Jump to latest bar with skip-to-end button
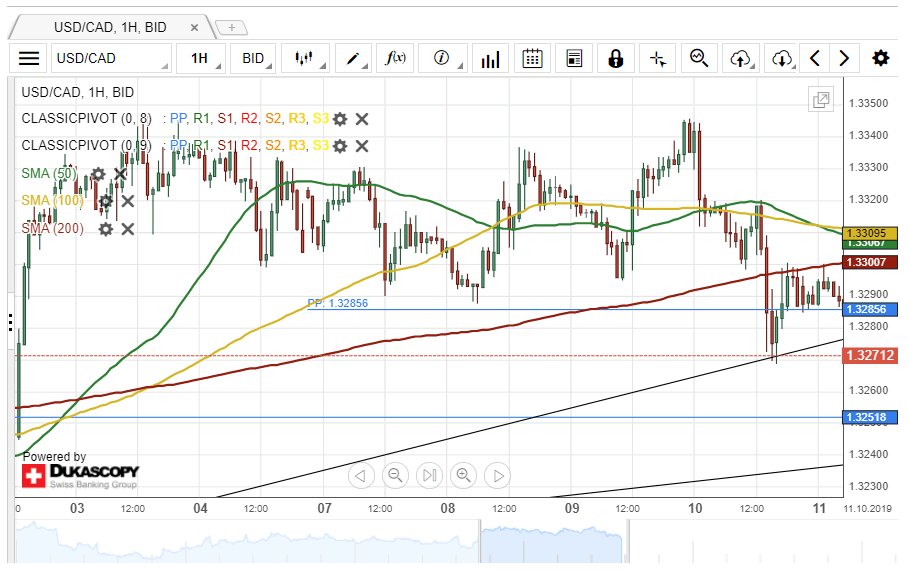The width and height of the screenshot is (909, 571). [x=429, y=475]
